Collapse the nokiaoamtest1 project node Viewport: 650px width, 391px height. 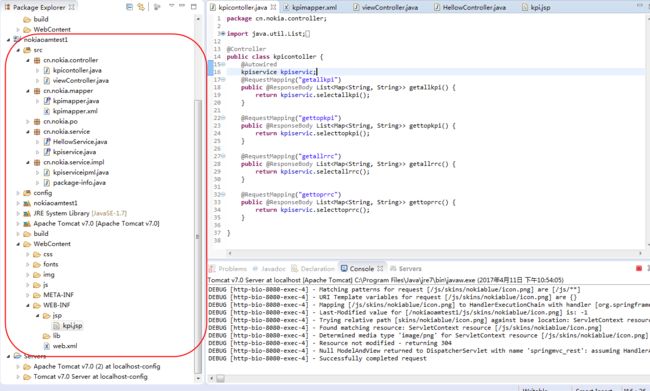click(9, 40)
